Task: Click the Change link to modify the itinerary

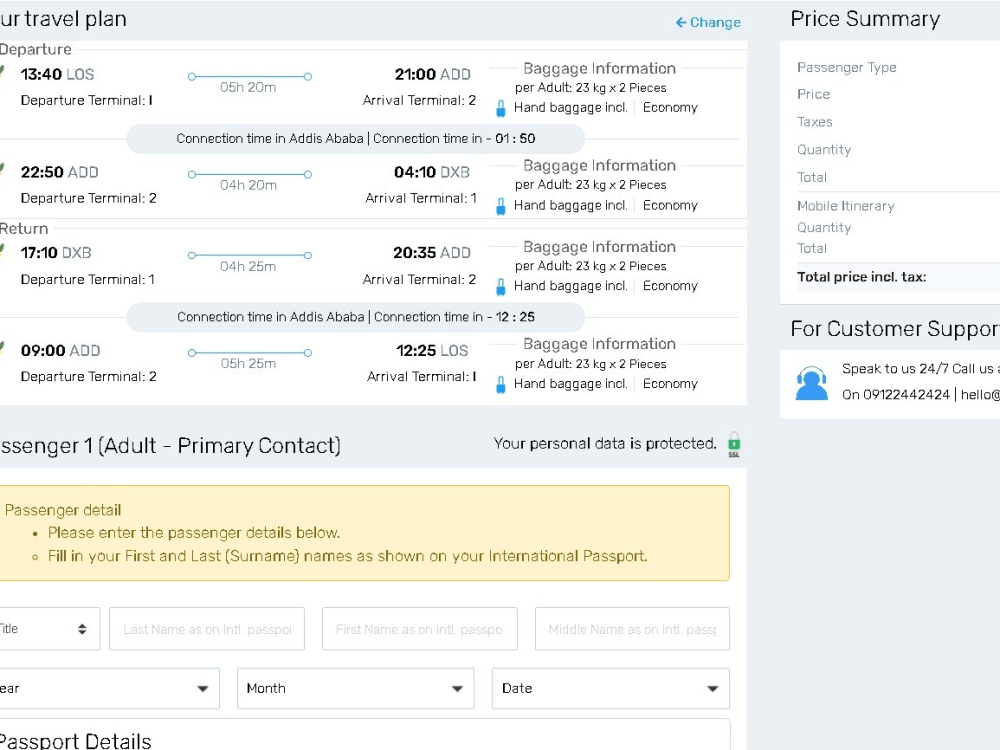Action: (714, 22)
